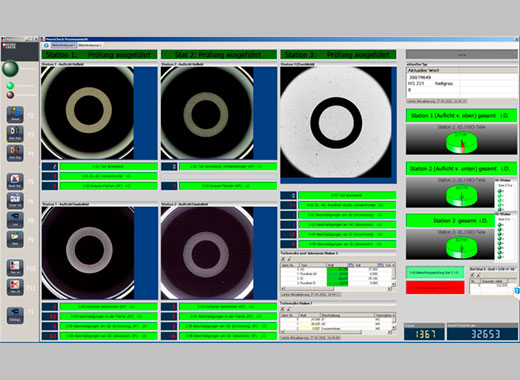Click the Stat 2 Prüfung ausgeführt banner
The image size is (520, 380).
point(219,55)
